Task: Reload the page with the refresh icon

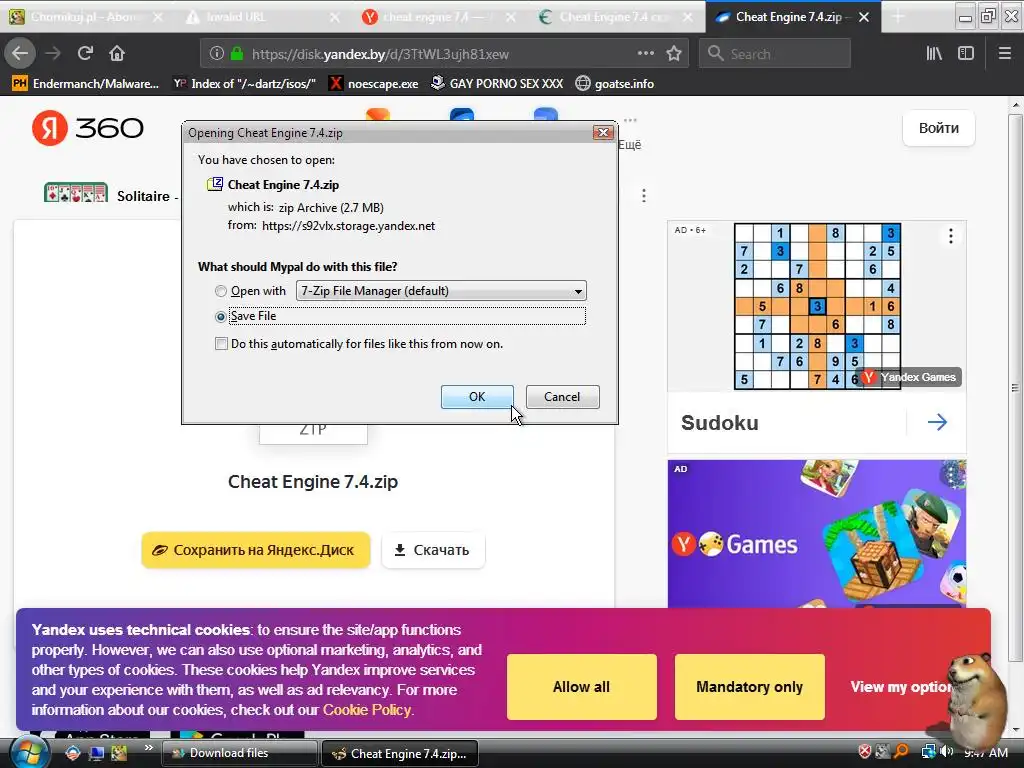Action: point(85,54)
